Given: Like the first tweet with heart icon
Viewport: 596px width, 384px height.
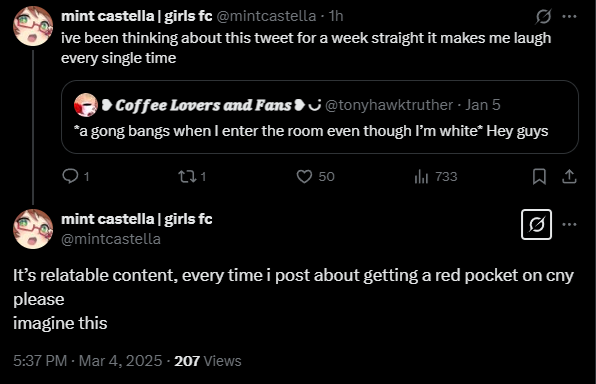Looking at the screenshot, I should (304, 176).
